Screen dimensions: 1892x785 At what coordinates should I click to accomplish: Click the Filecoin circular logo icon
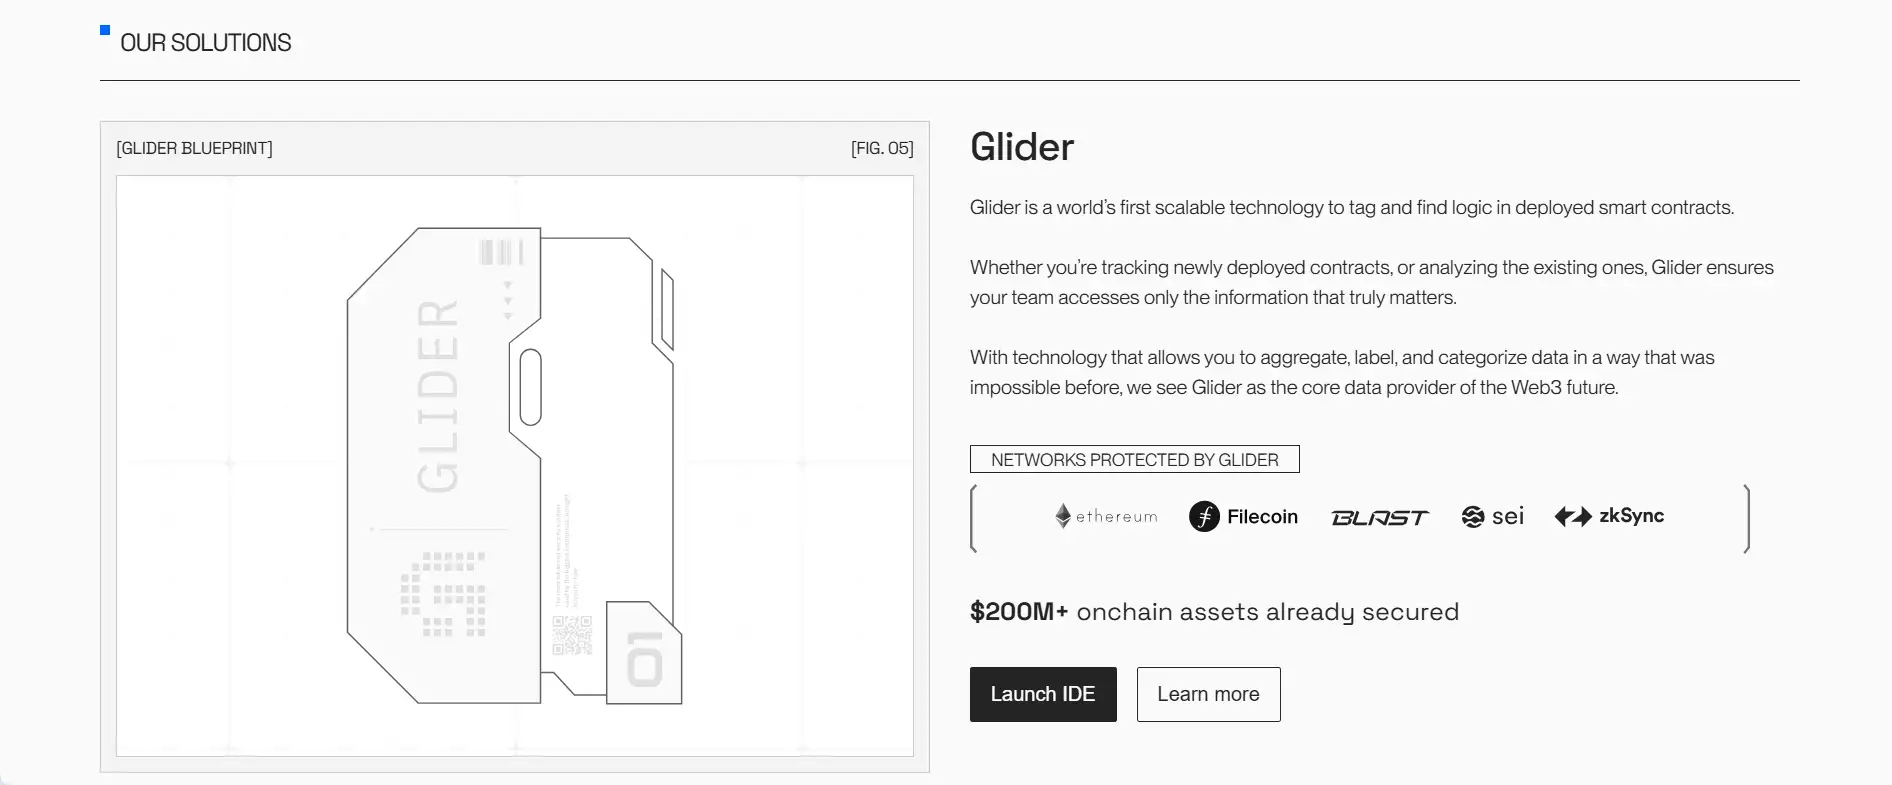click(1204, 516)
